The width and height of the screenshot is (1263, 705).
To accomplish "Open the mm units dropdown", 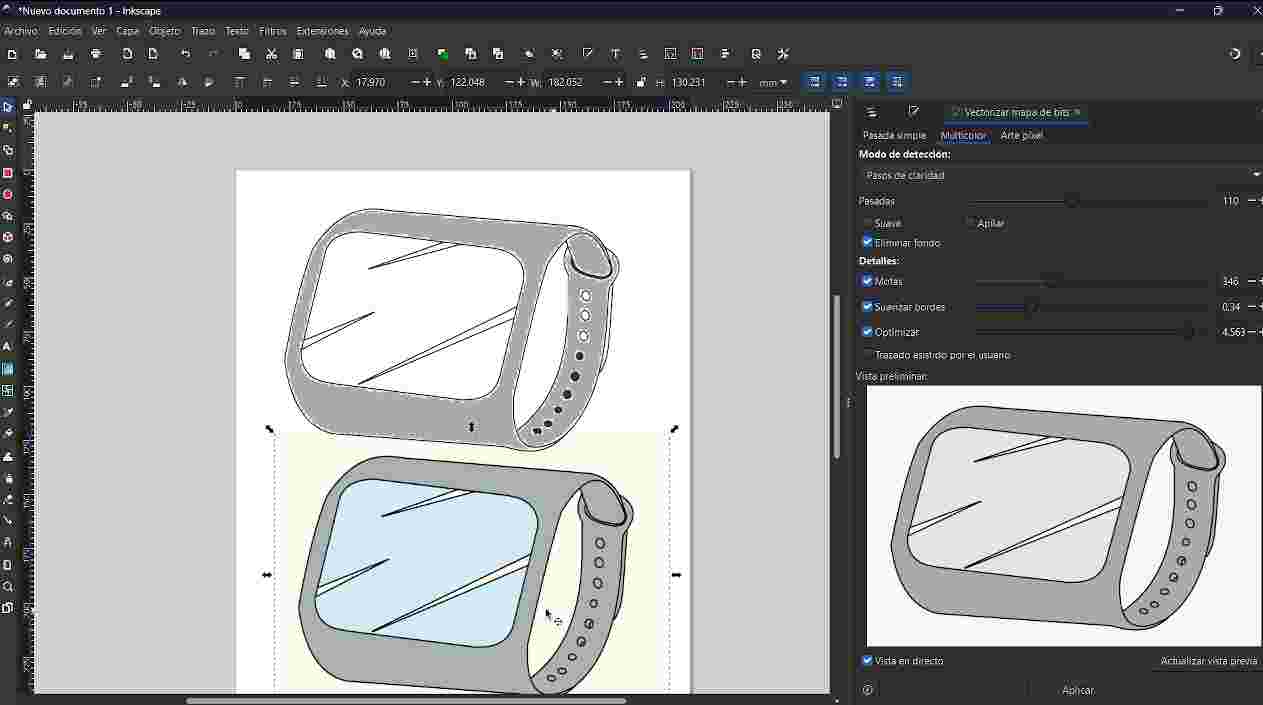I will [772, 82].
